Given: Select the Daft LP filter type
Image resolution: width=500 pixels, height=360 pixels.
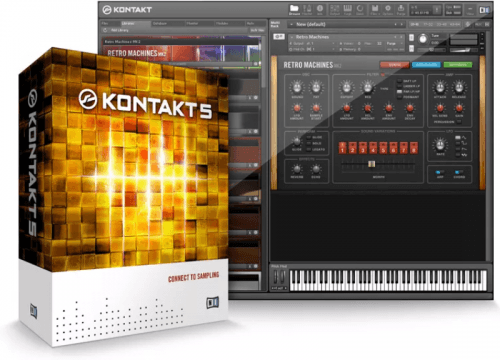Looking at the screenshot, I should pyautogui.click(x=399, y=81).
